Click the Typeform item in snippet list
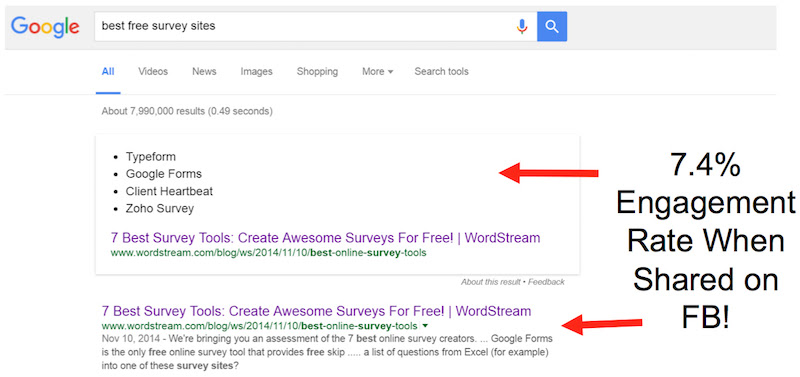The width and height of the screenshot is (800, 377). (151, 157)
